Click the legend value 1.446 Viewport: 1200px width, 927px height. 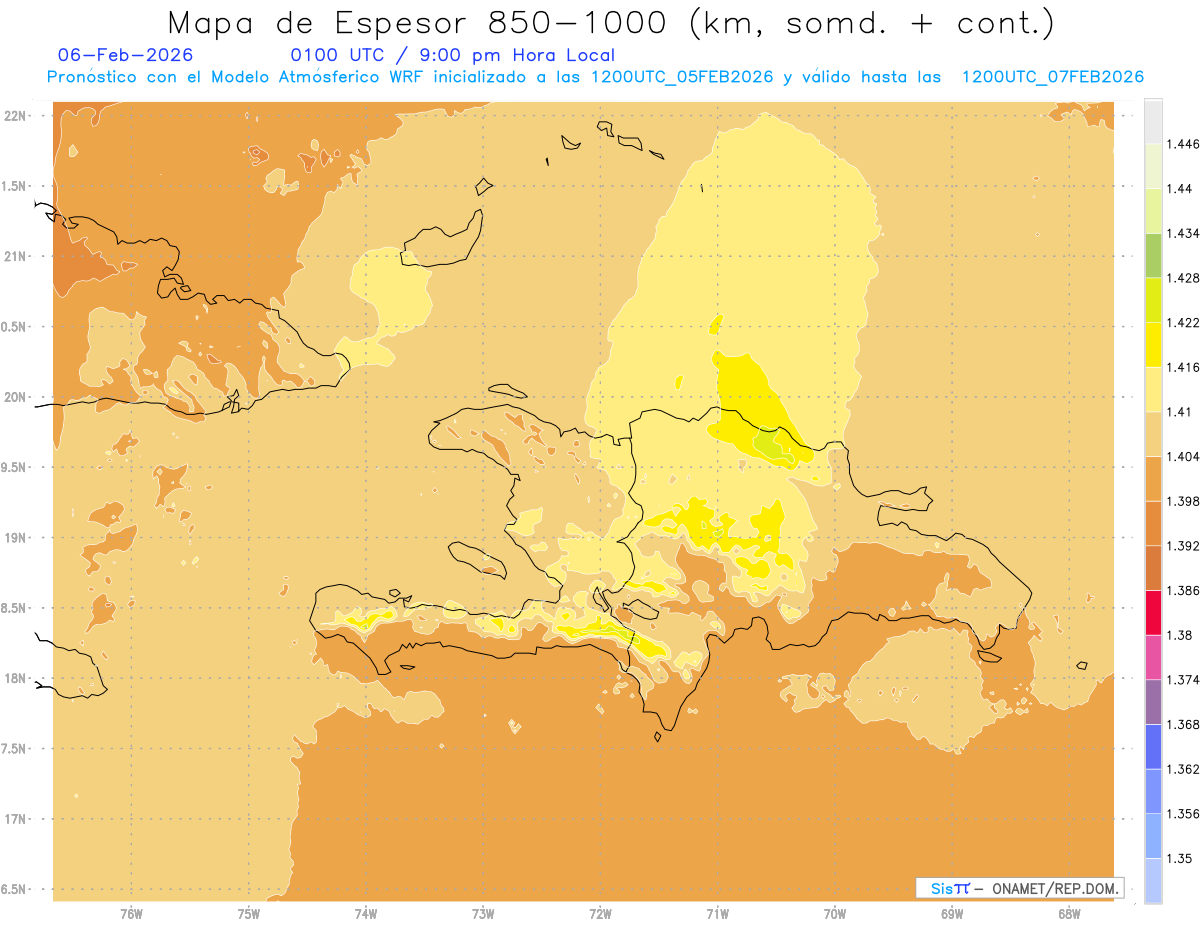pos(1183,144)
